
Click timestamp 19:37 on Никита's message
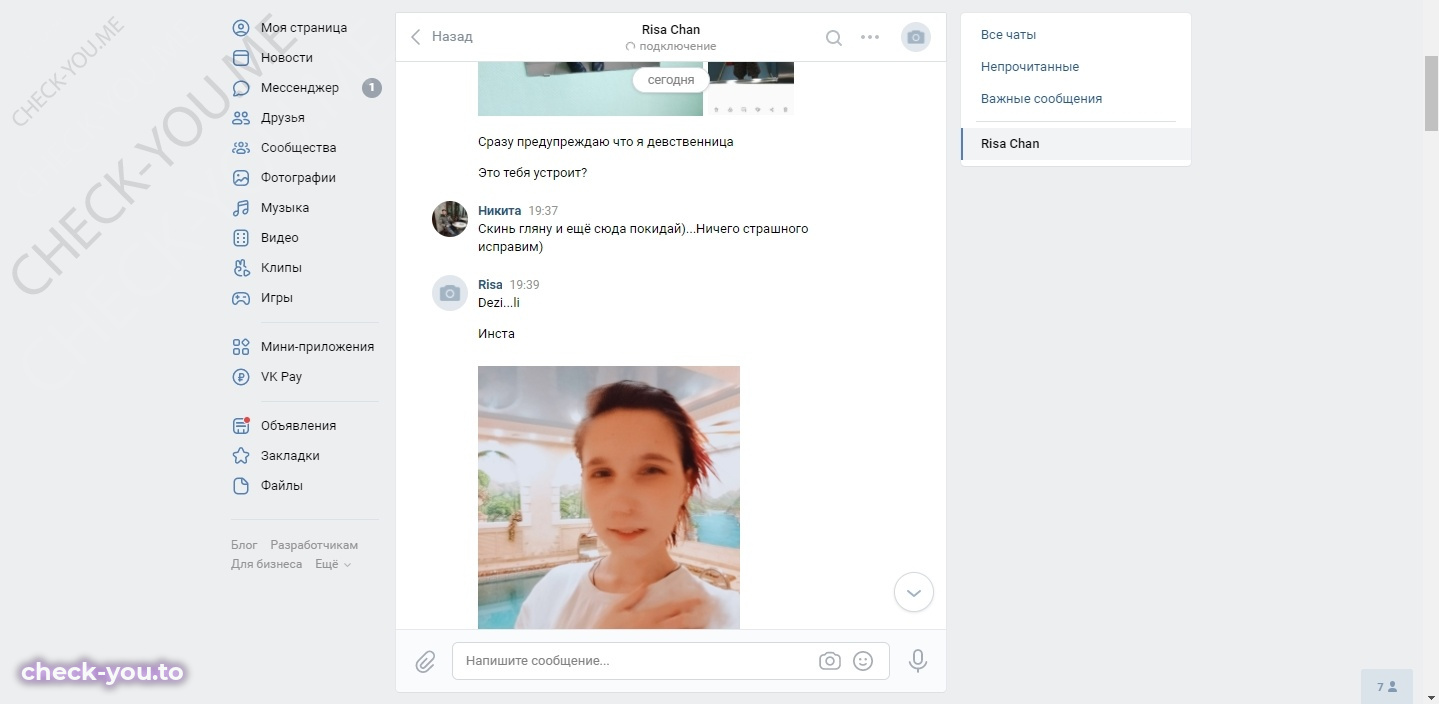pos(543,211)
